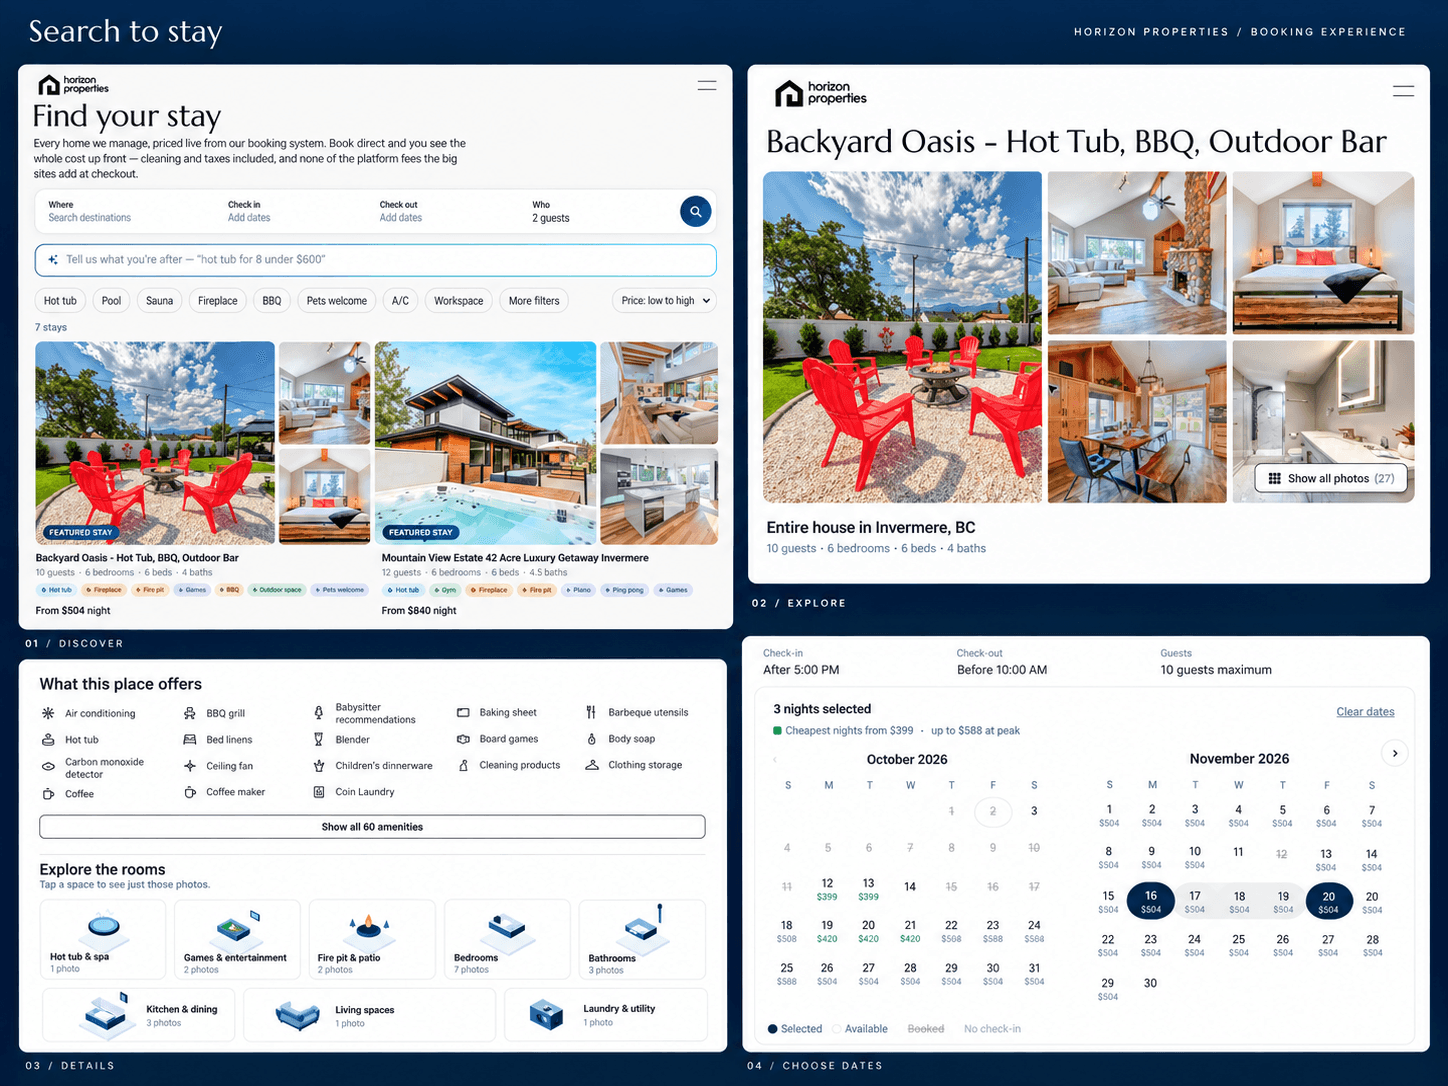1448x1086 pixels.
Task: Select the Bedrooms room card
Action: point(507,940)
